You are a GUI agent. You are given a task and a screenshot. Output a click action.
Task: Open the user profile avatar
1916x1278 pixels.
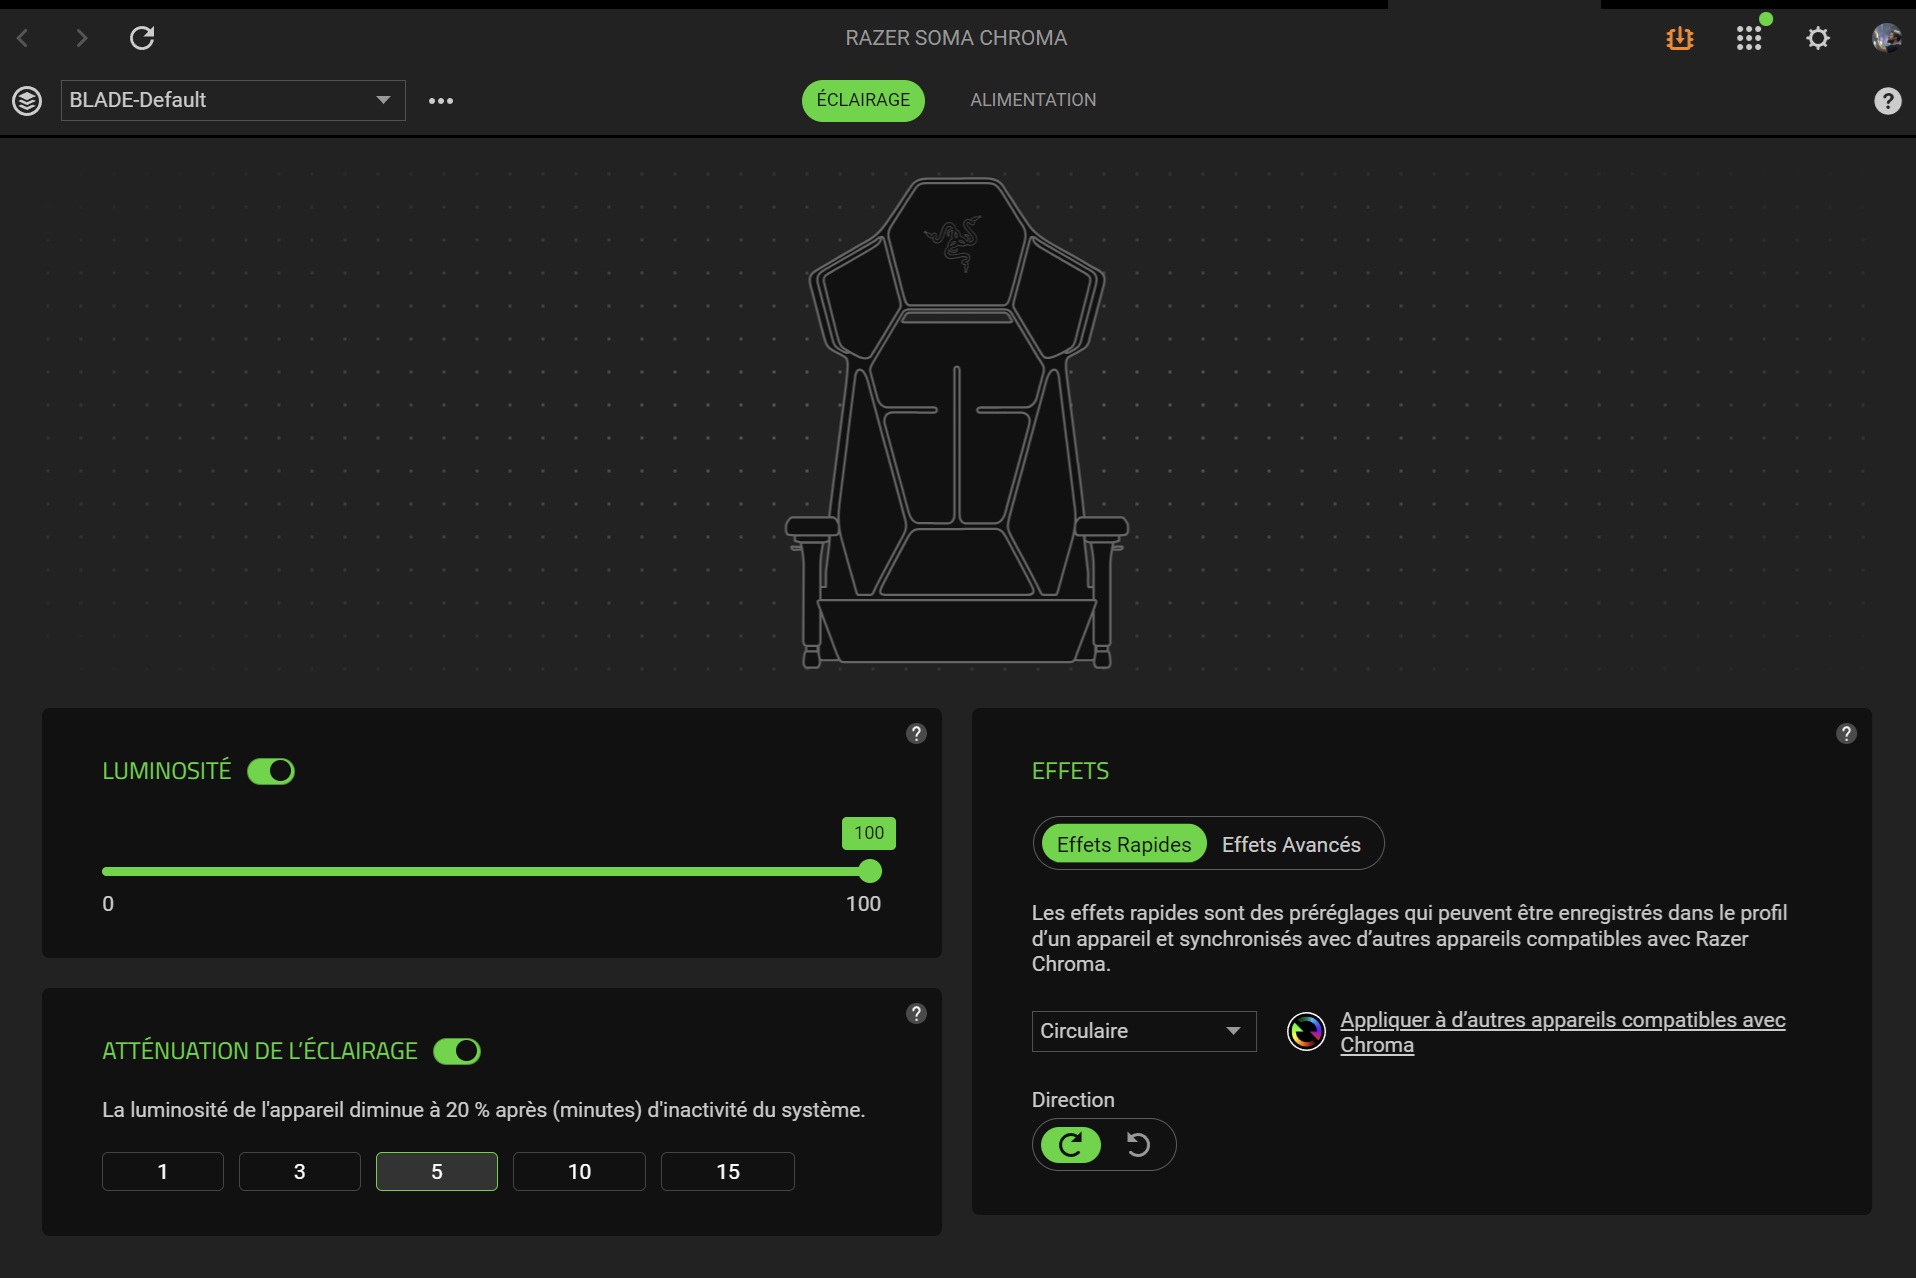pyautogui.click(x=1887, y=38)
